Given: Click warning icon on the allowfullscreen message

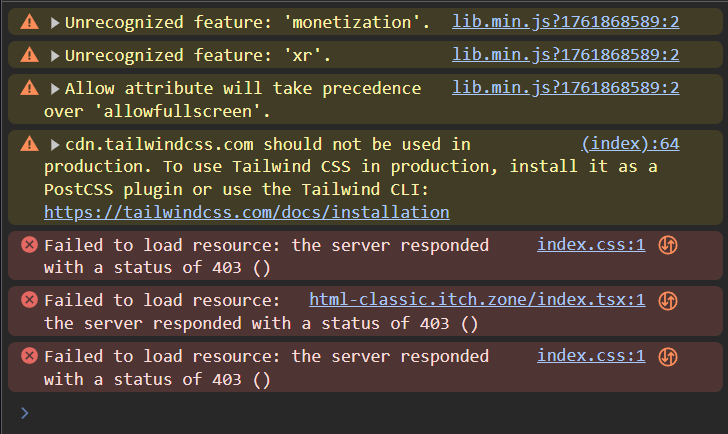Looking at the screenshot, I should 29,89.
